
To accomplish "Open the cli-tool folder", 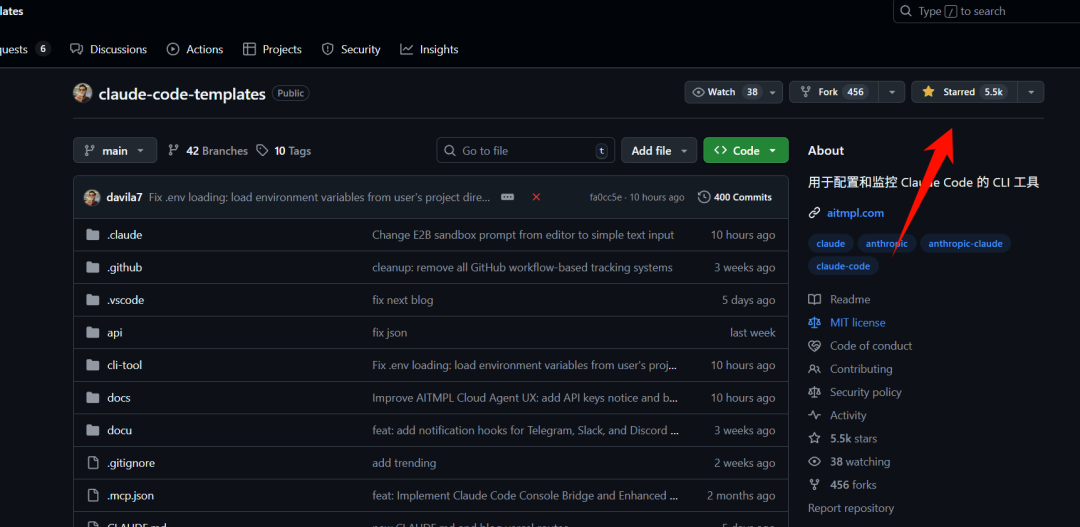I will point(124,365).
